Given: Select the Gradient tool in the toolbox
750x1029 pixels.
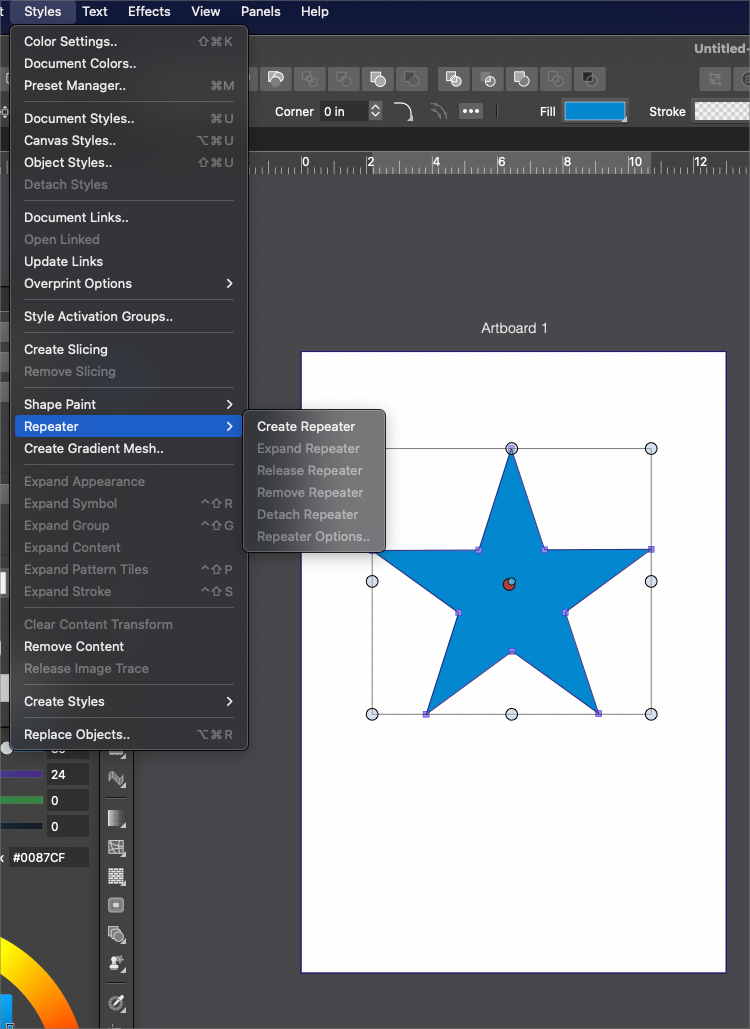Looking at the screenshot, I should [116, 818].
